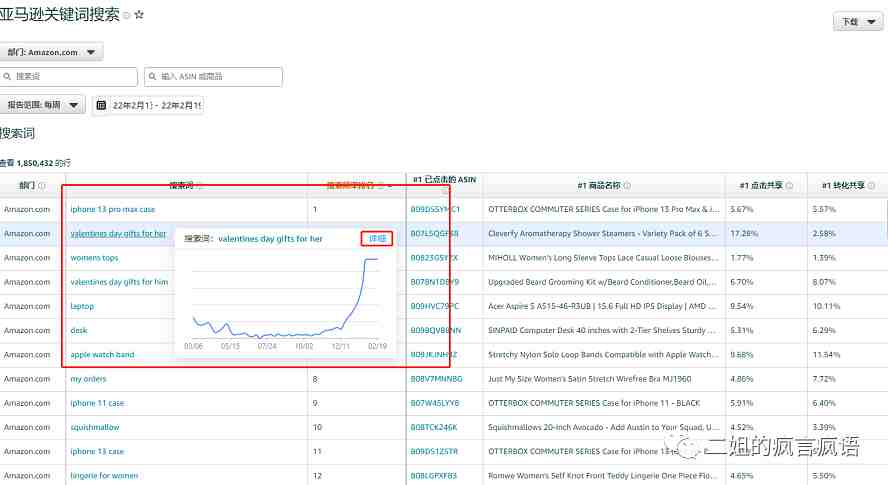Open ASIN link in iphone 11 case row
The width and height of the screenshot is (888, 485).
[435, 403]
